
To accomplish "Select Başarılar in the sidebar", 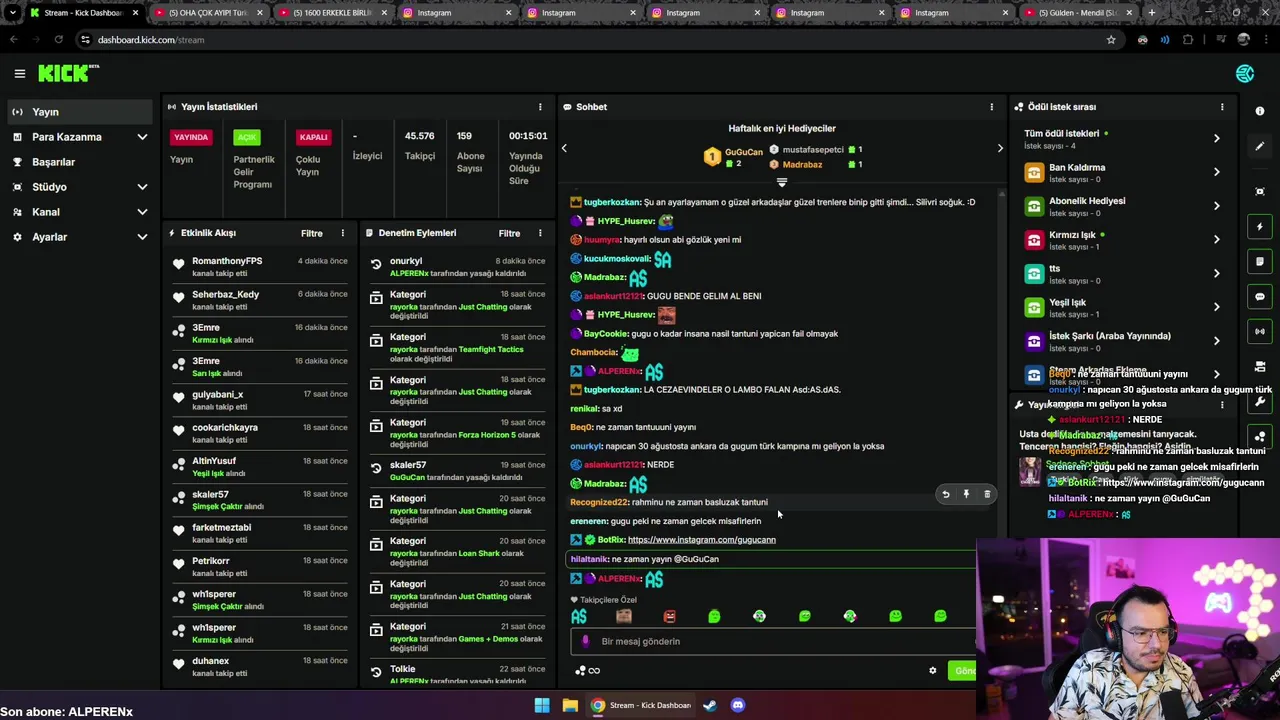I will pos(80,162).
